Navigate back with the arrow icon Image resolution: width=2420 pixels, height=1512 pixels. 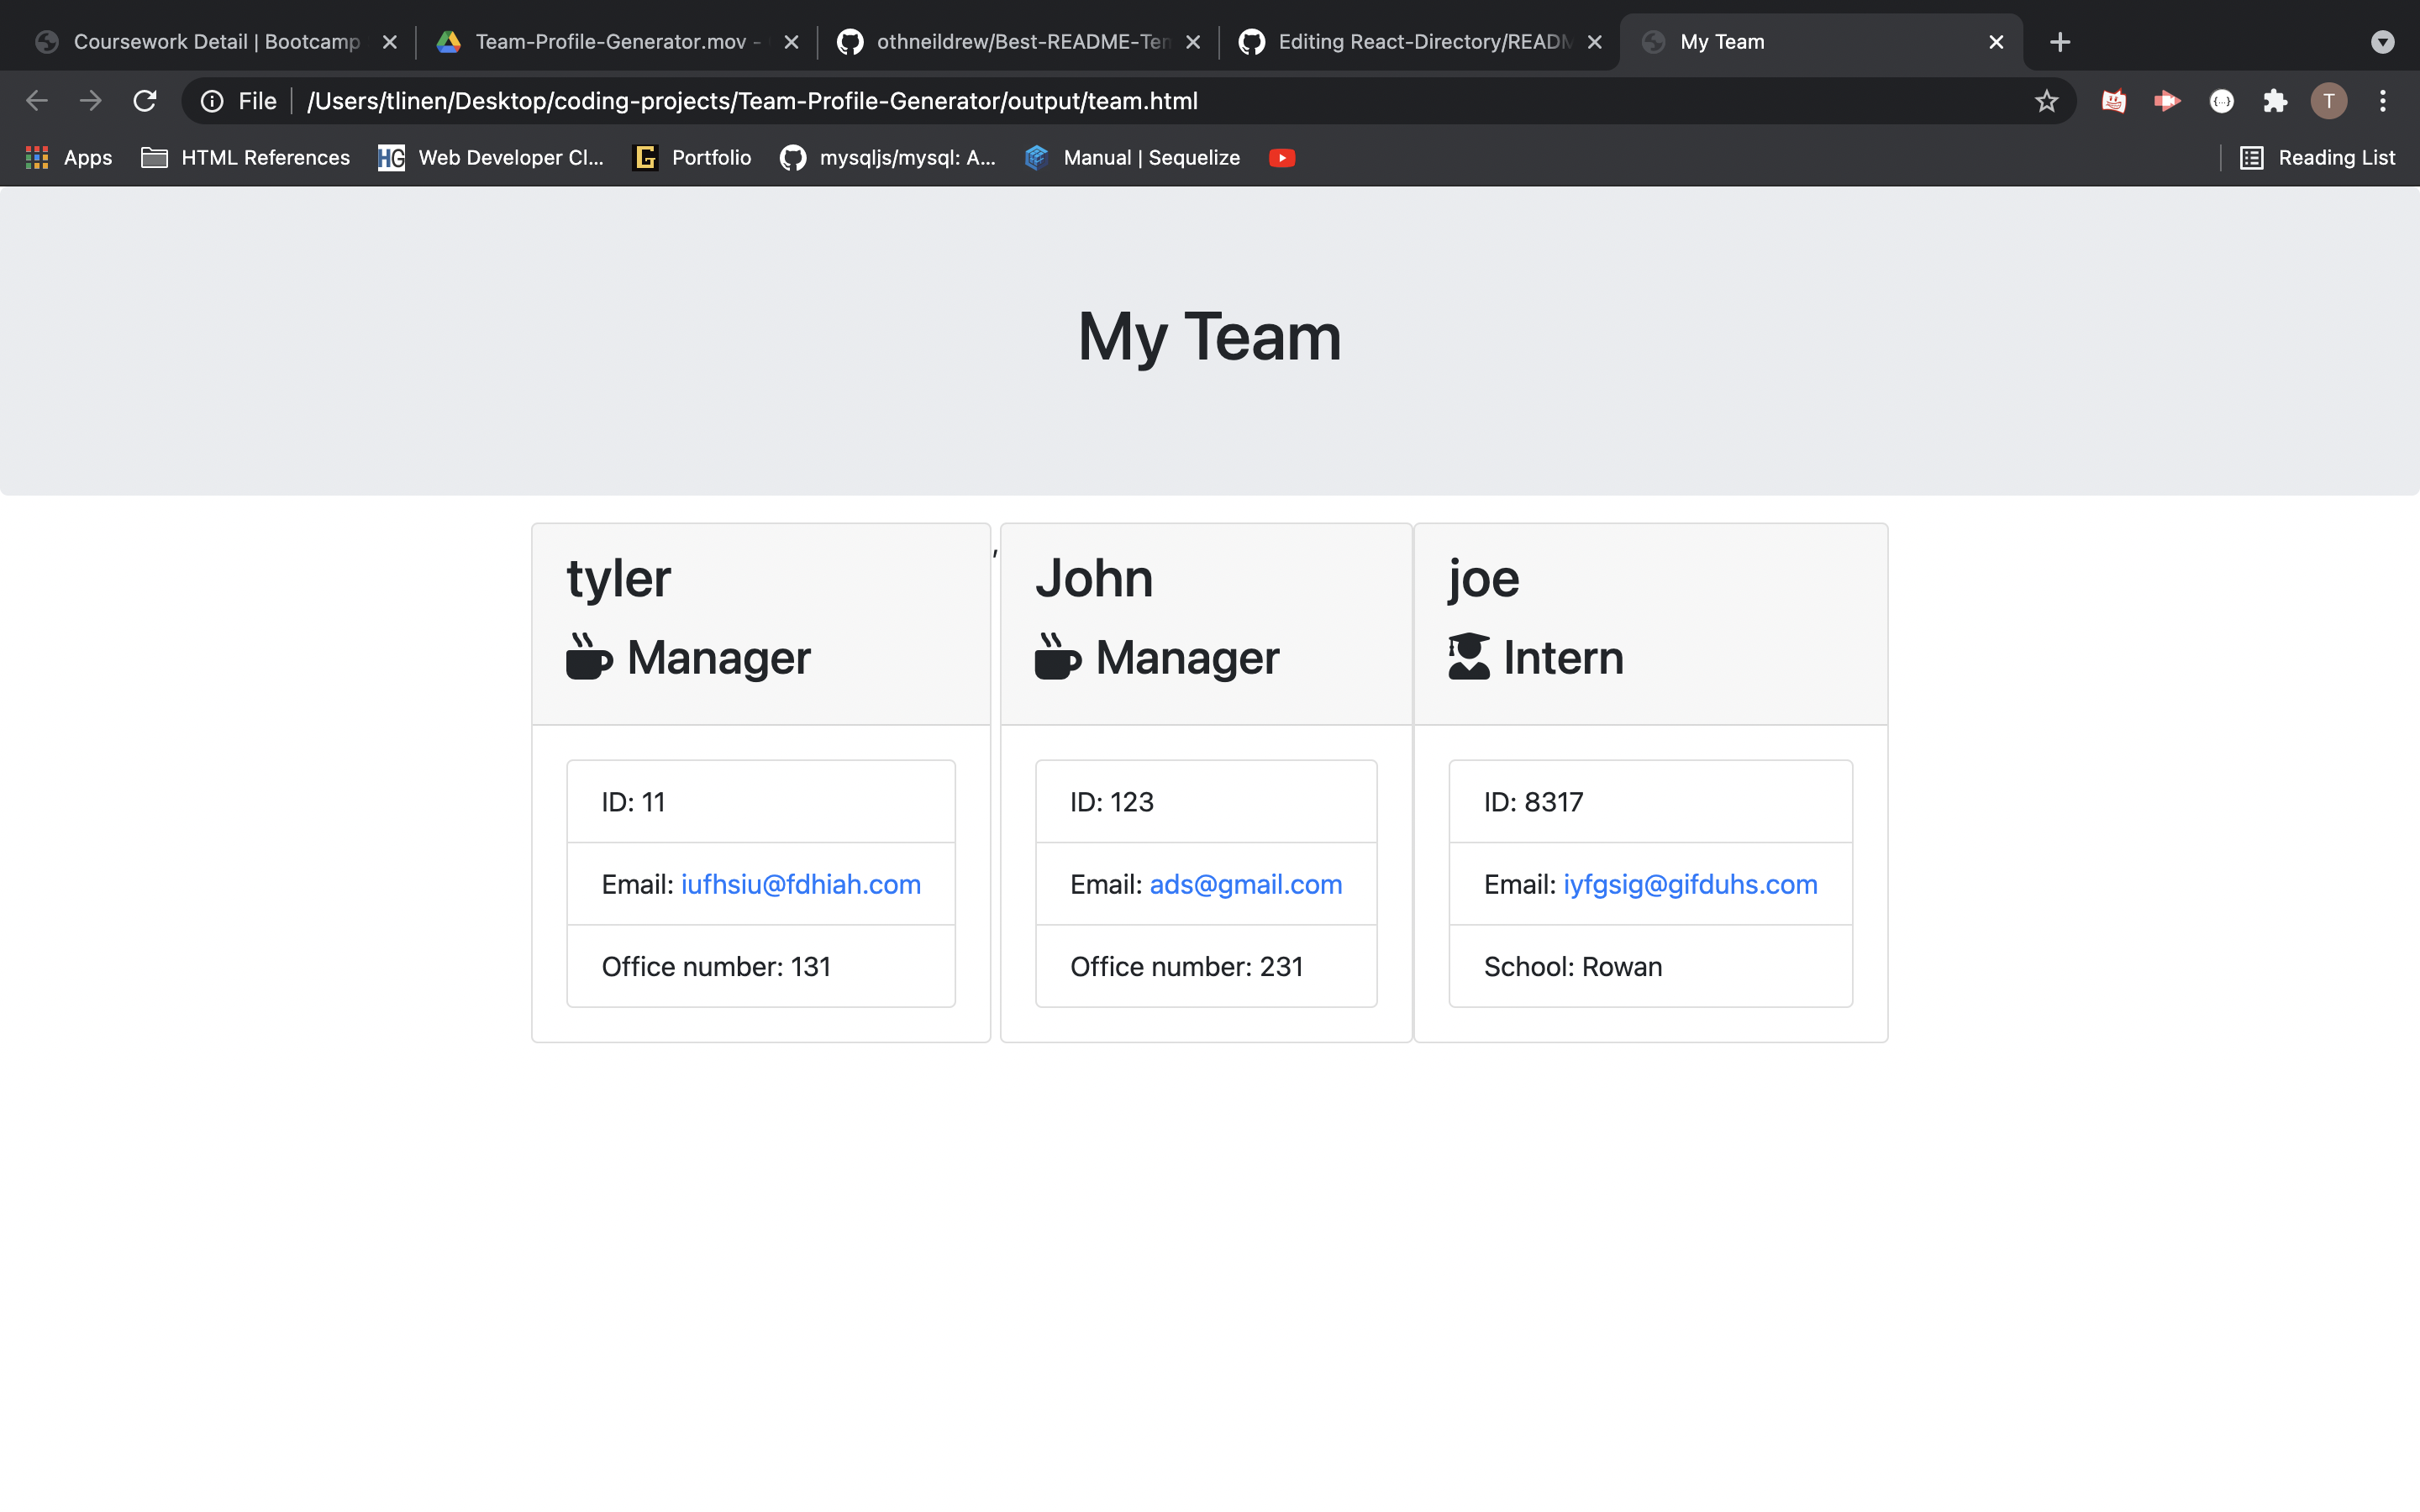point(36,100)
